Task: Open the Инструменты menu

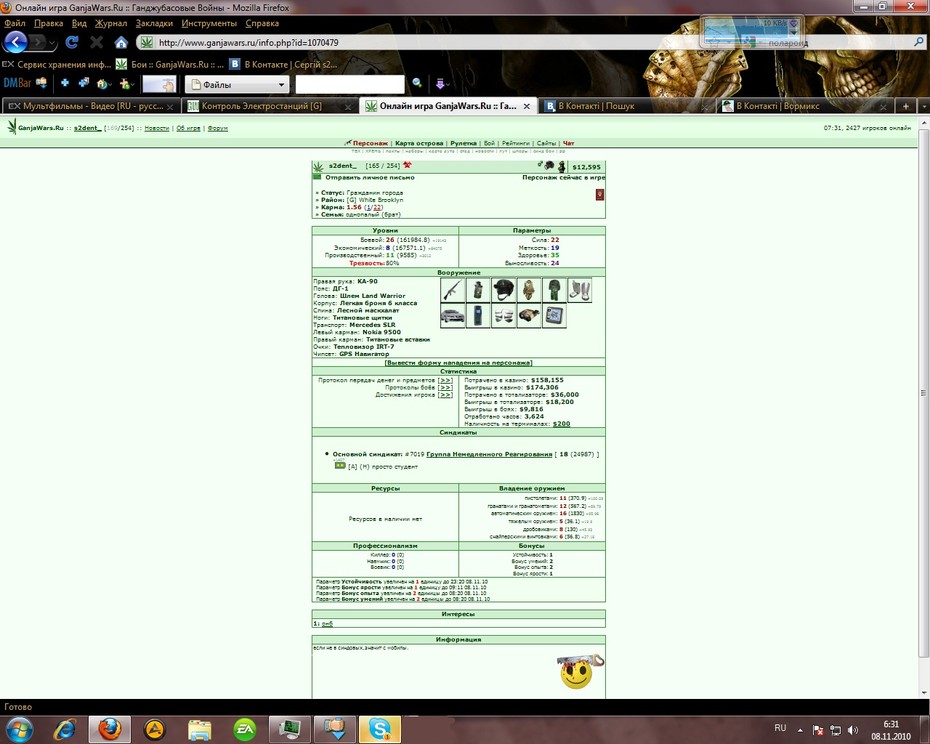Action: coord(209,23)
